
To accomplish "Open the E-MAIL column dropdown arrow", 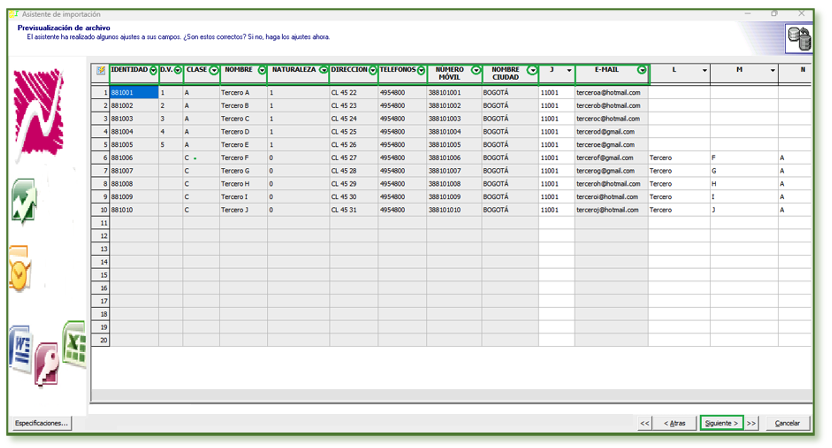I will pos(641,71).
